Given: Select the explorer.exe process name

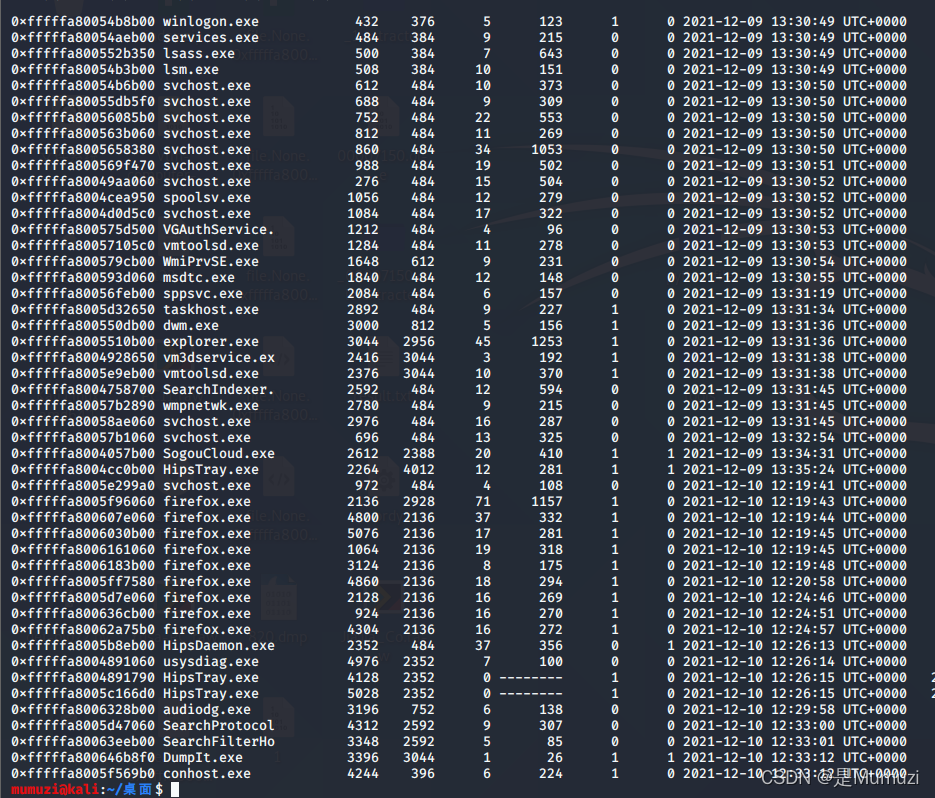Looking at the screenshot, I should click(x=210, y=342).
